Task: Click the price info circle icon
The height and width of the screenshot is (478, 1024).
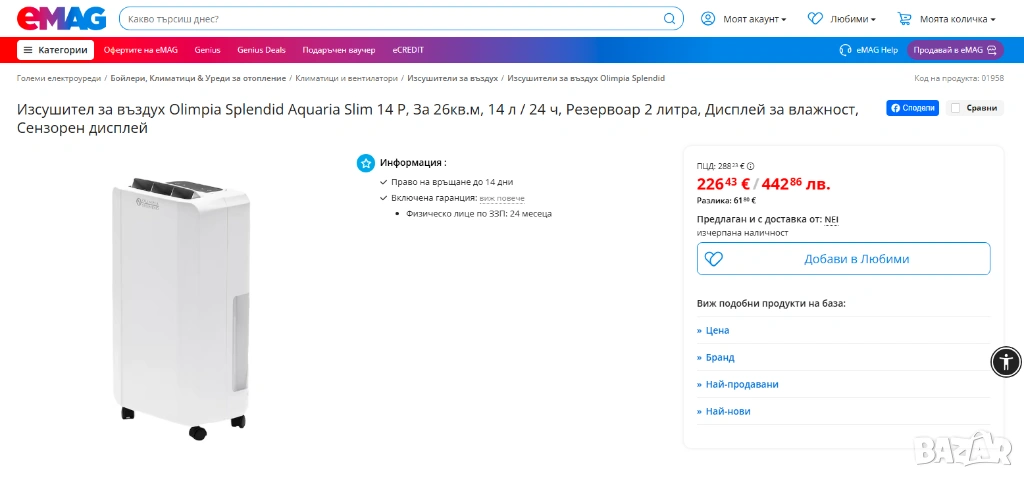Action: click(x=751, y=166)
